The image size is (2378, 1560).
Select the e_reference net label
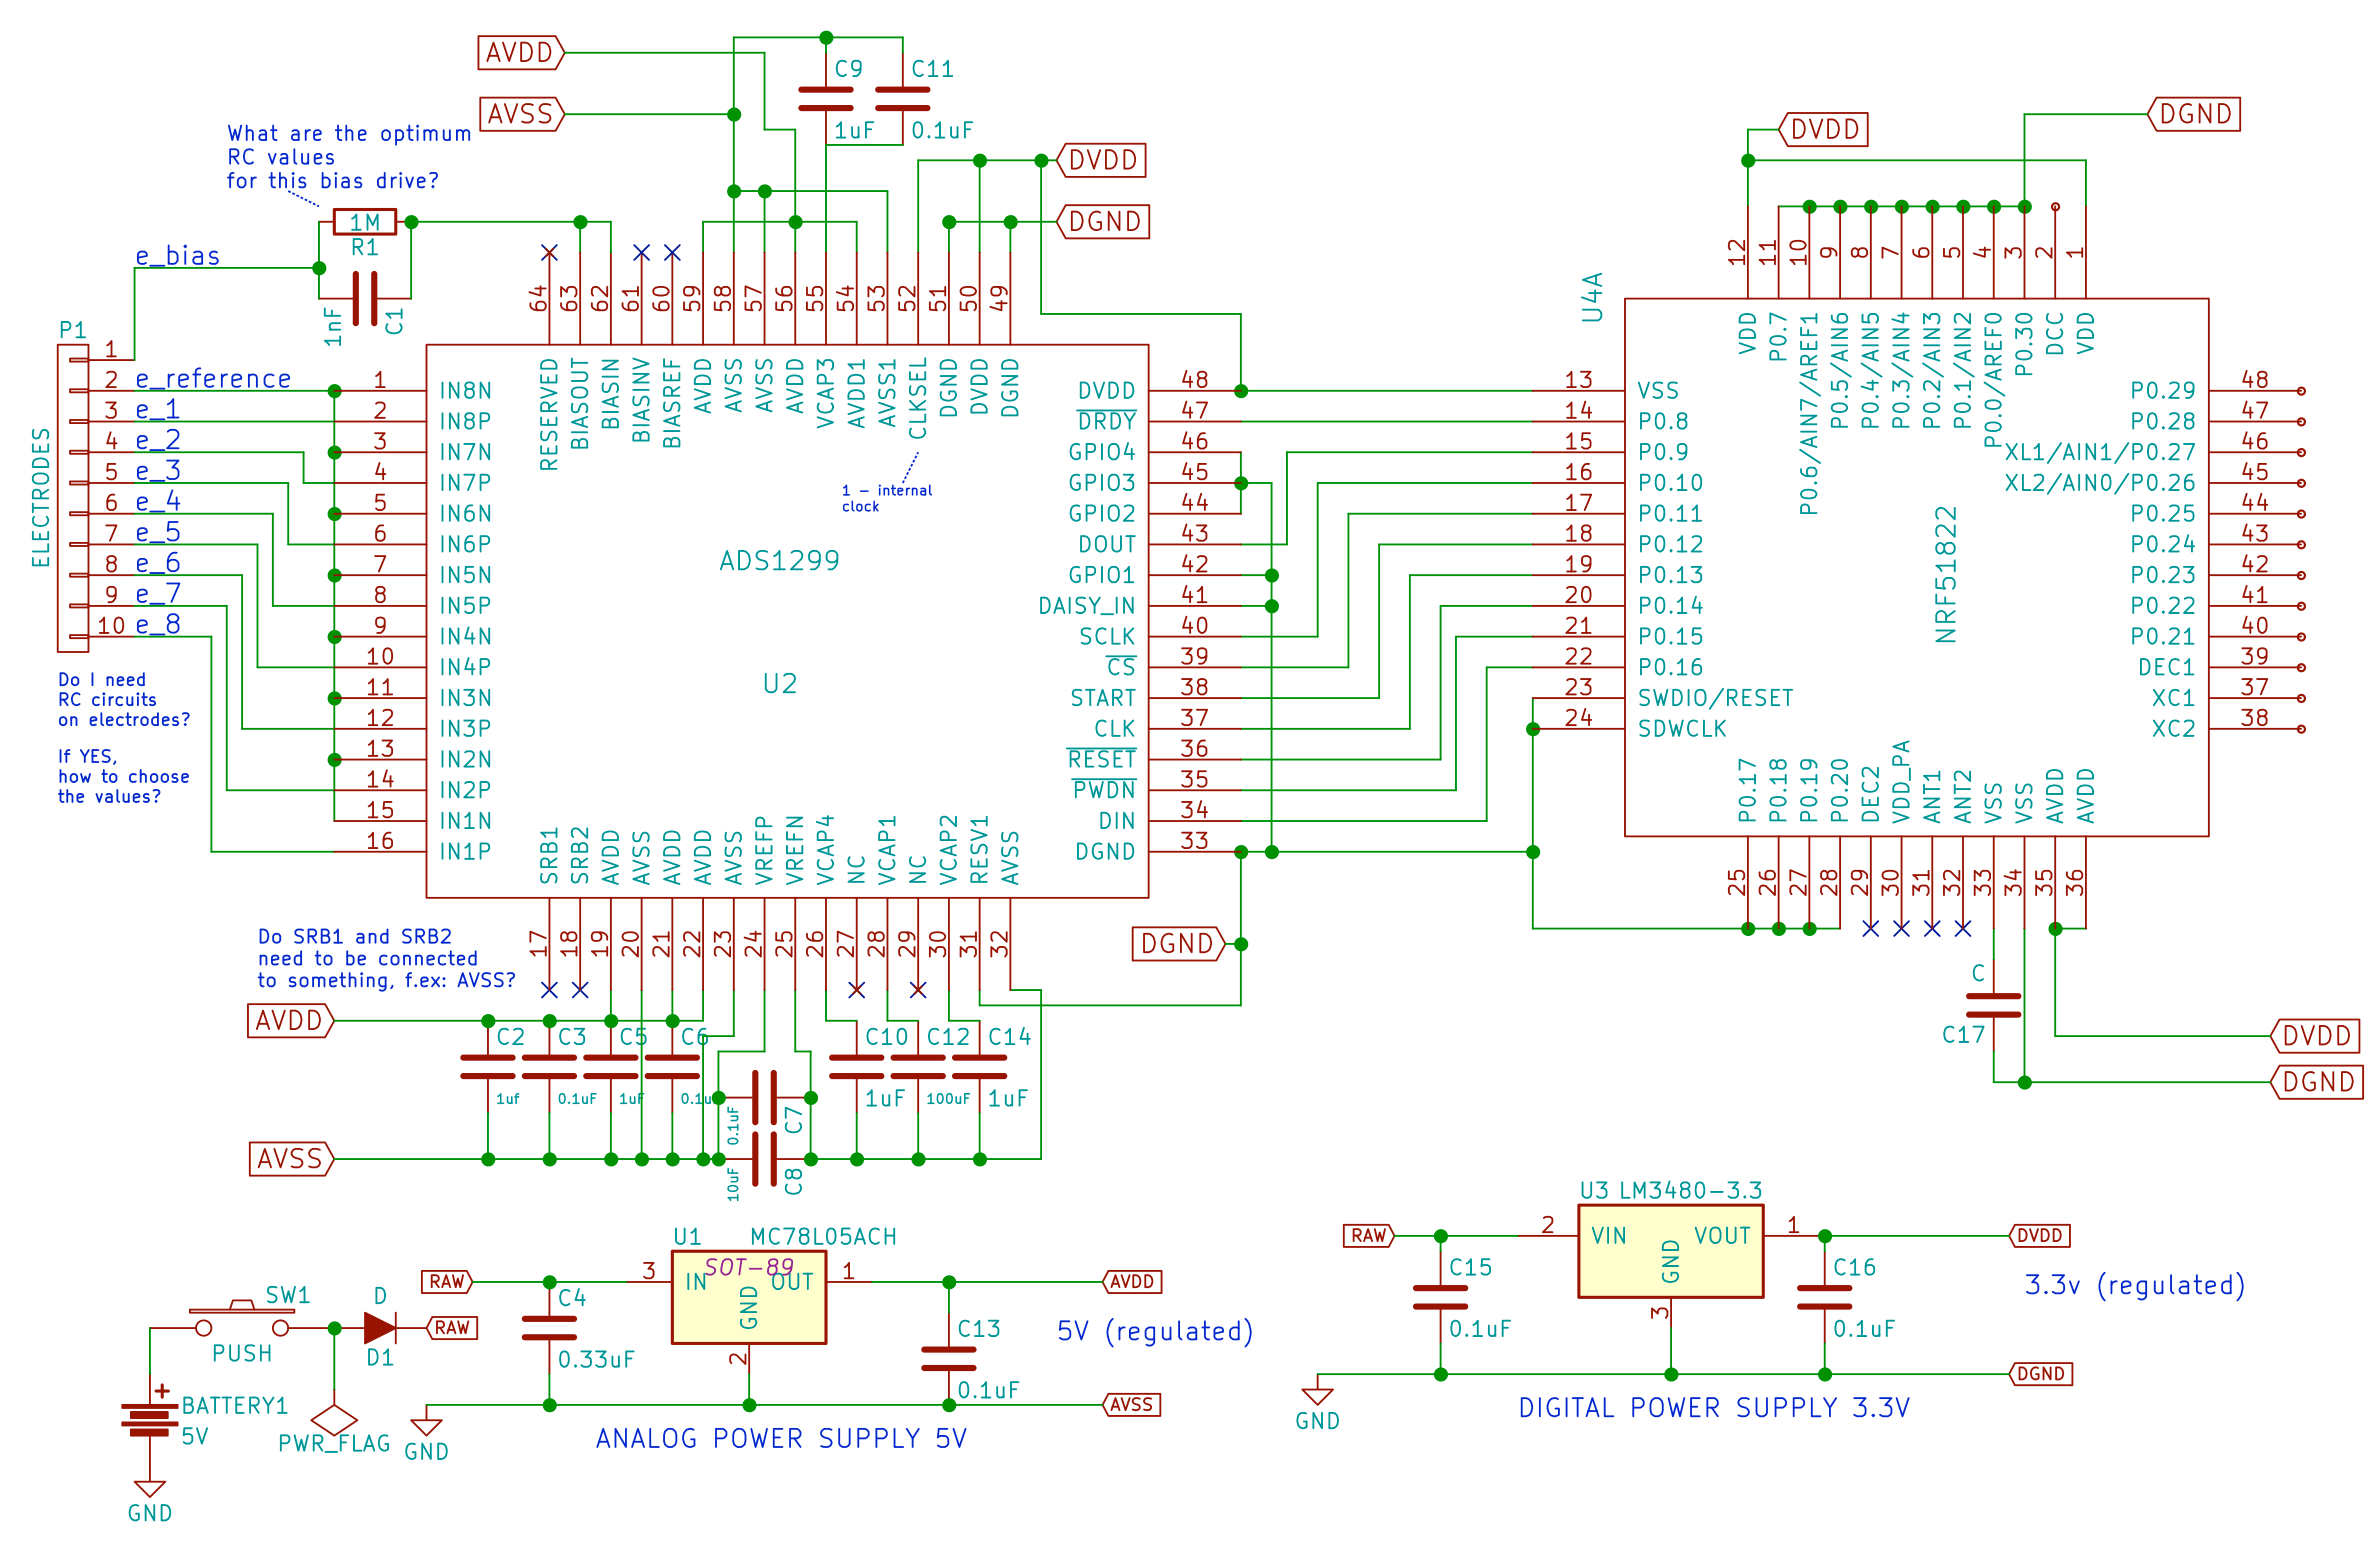click(x=213, y=380)
